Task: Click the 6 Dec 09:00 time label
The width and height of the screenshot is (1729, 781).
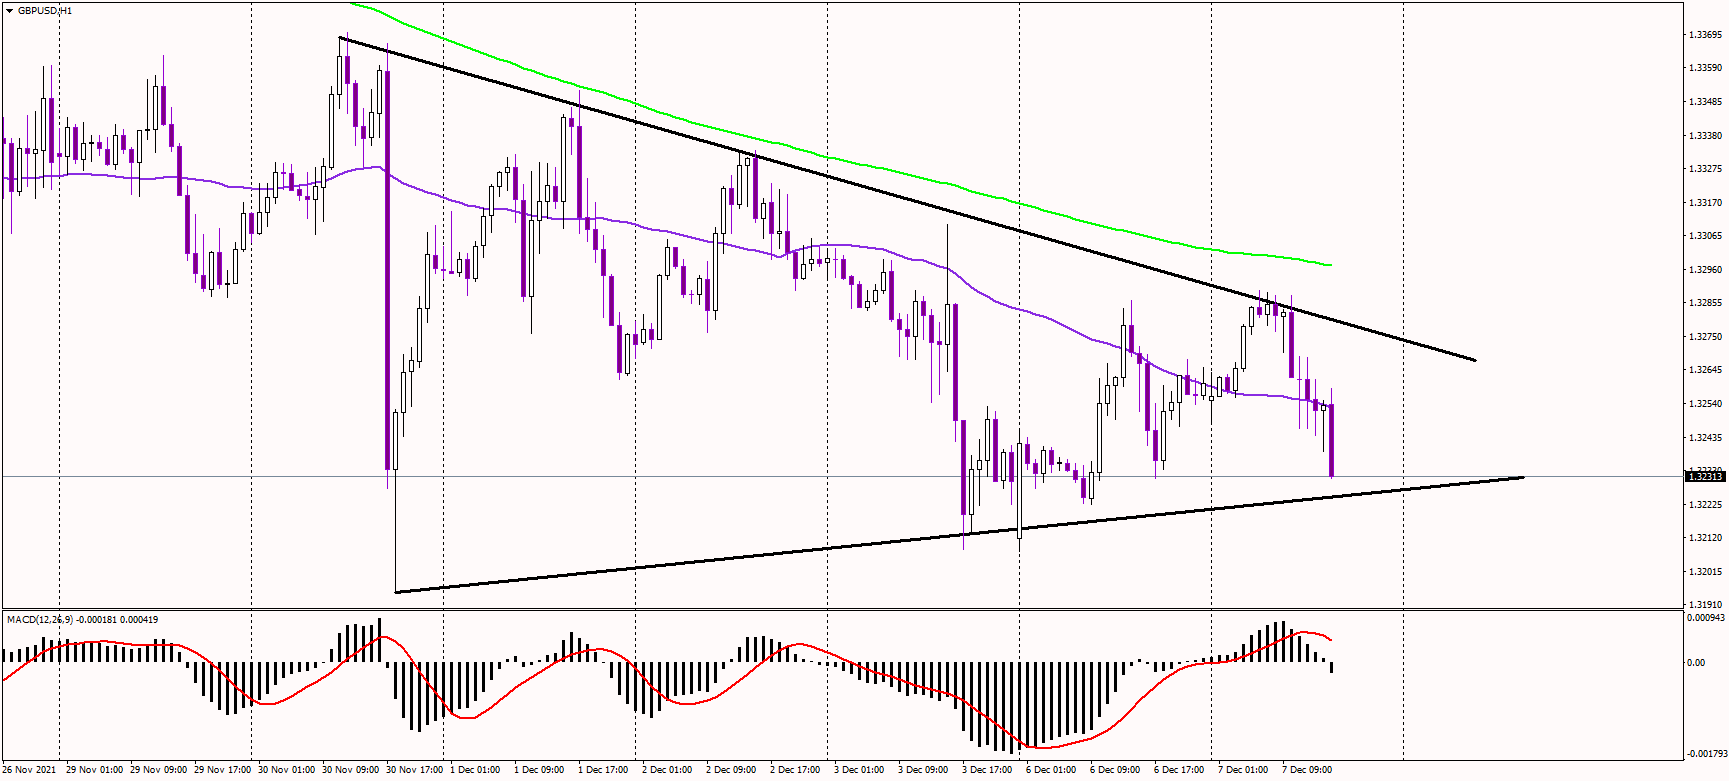Action: click(1116, 770)
